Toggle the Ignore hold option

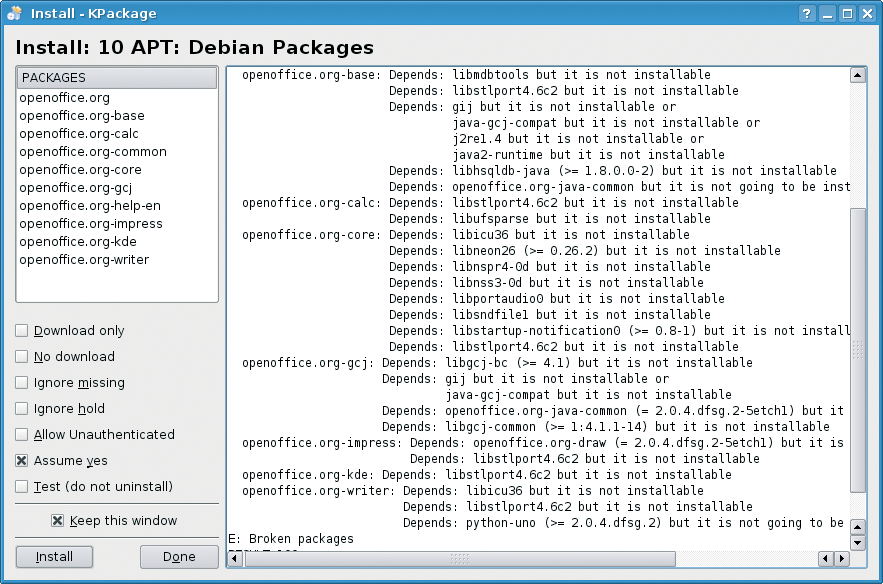pyautogui.click(x=21, y=408)
